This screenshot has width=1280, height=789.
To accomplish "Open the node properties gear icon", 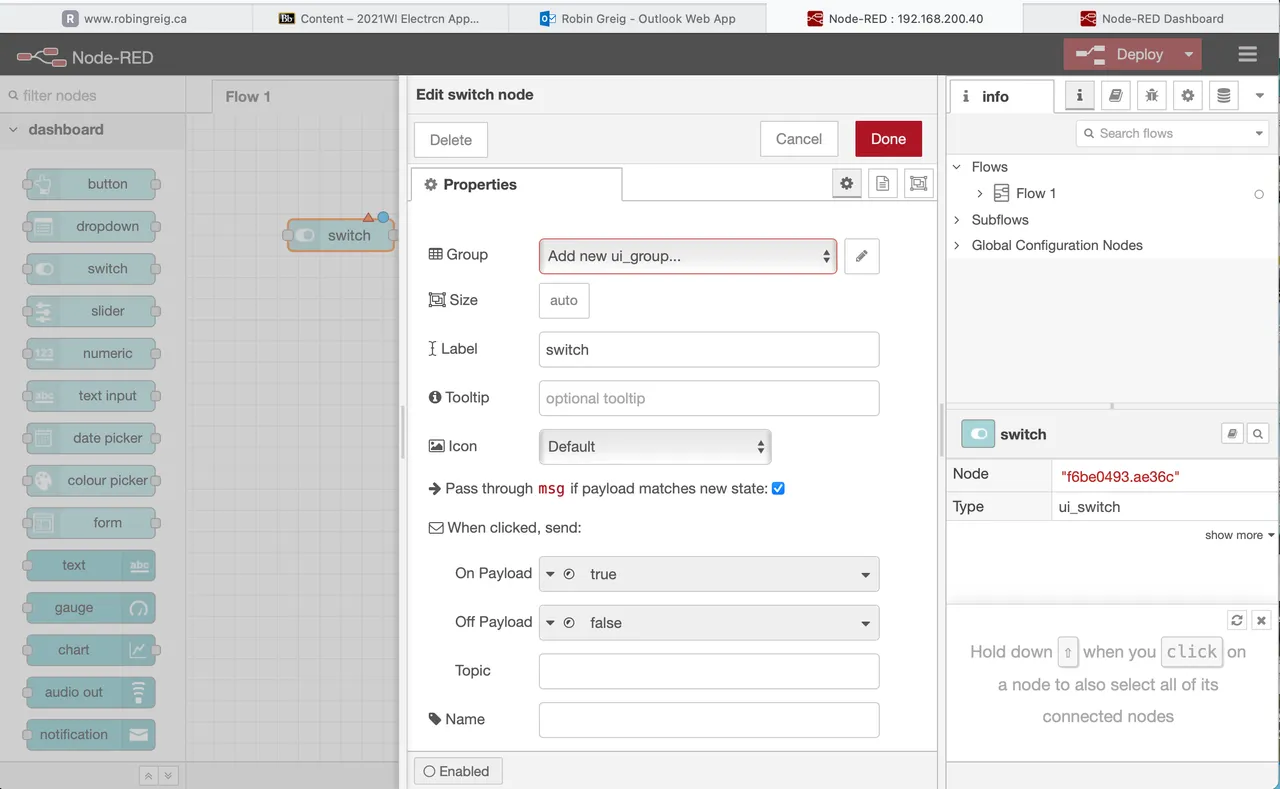I will click(847, 183).
